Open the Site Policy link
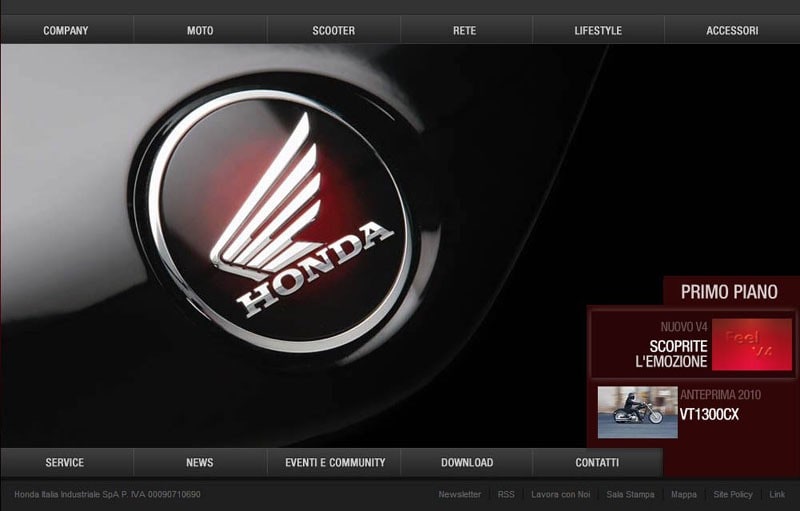This screenshot has height=511, width=800. [x=733, y=494]
